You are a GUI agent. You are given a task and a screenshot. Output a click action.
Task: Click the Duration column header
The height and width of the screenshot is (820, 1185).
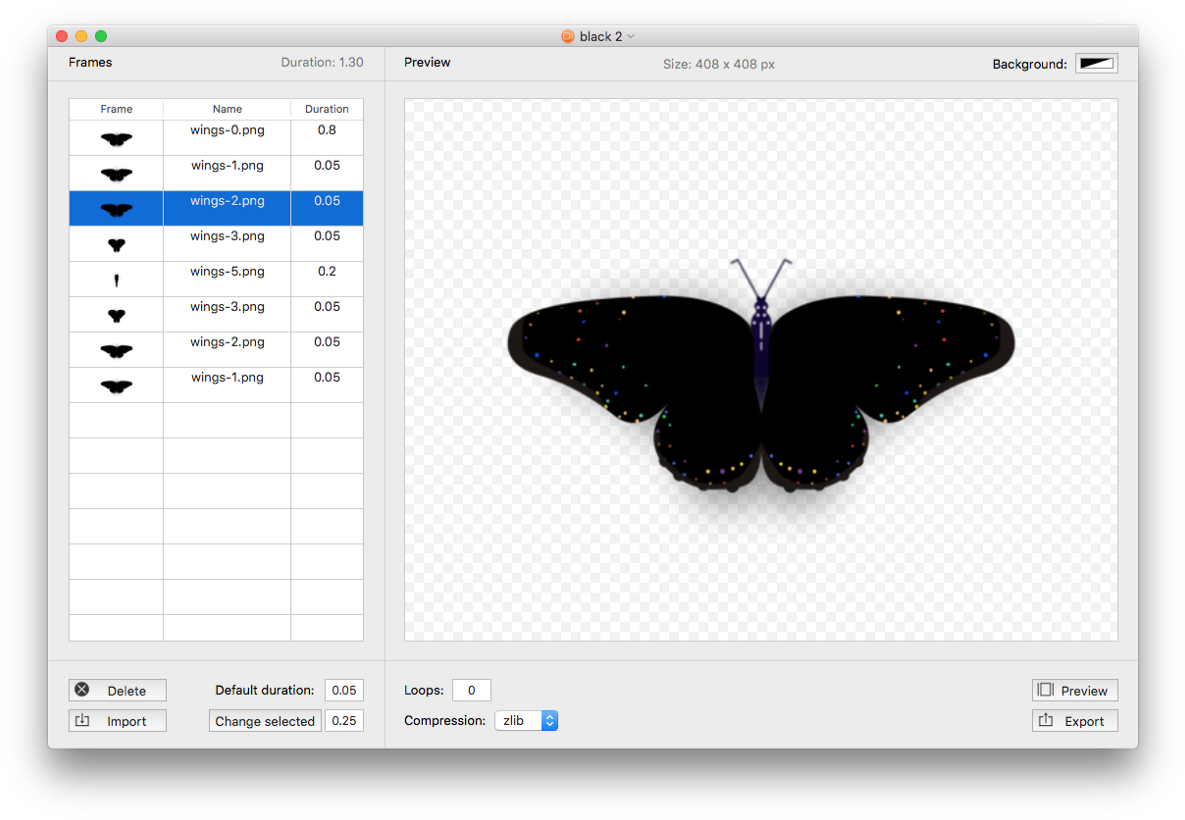point(326,109)
